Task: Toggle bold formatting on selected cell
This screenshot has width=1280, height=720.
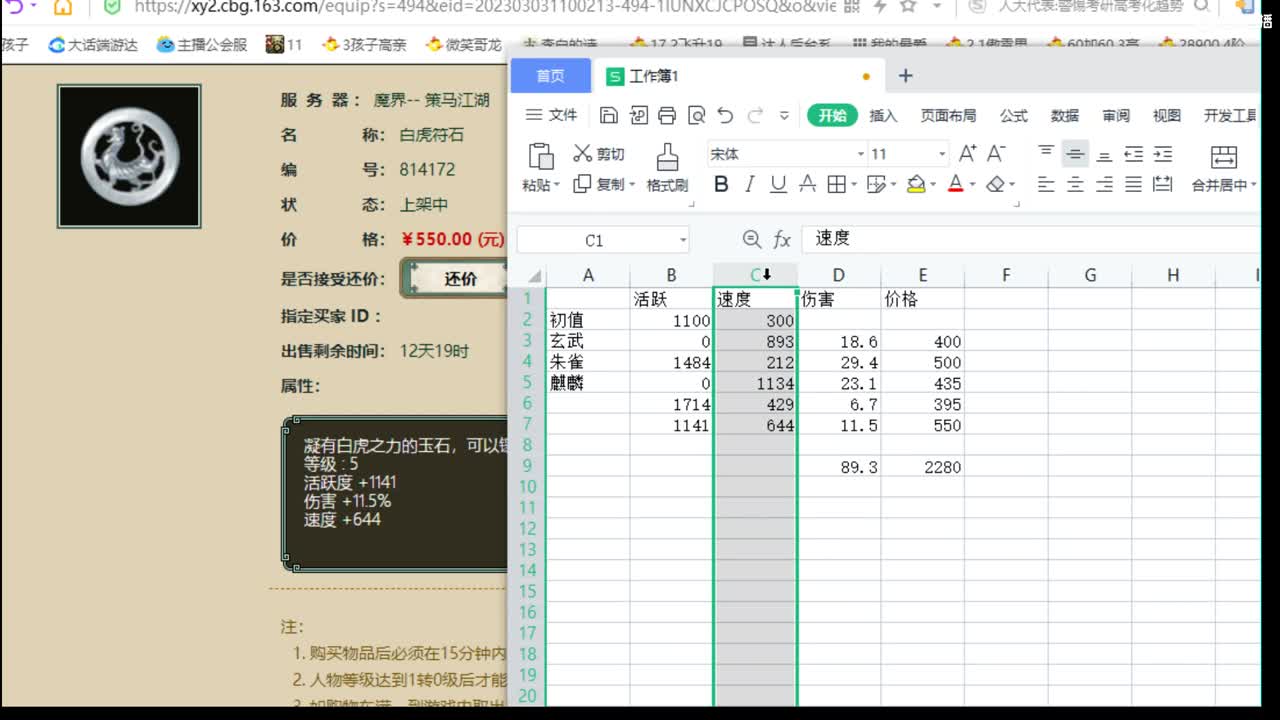Action: coord(720,184)
